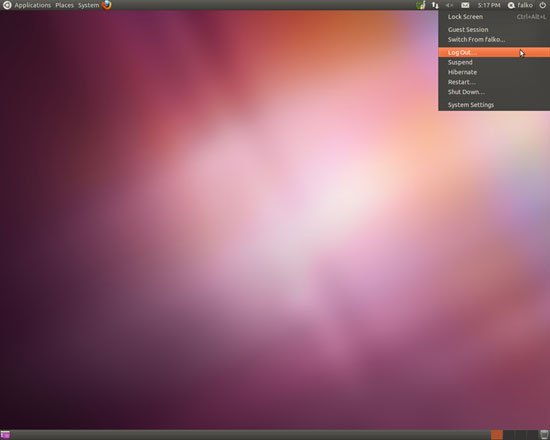Open the mail envelope messaging menu

[465, 5]
